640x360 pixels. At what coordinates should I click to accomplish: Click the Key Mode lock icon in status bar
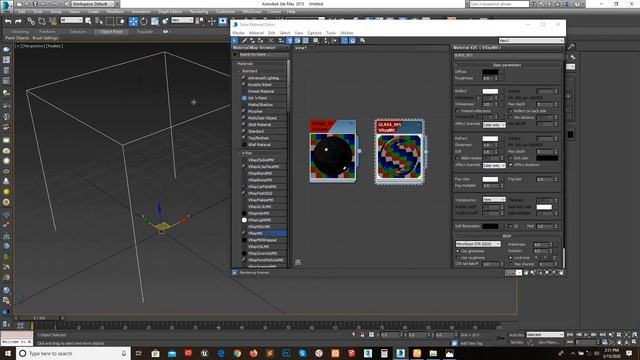(x=362, y=335)
